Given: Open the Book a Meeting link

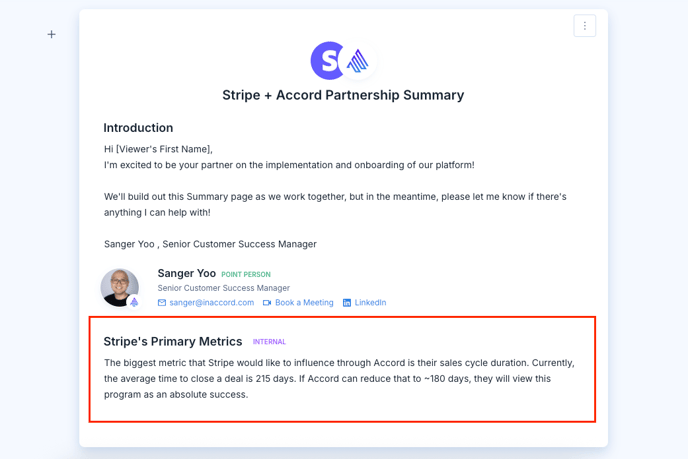Looking at the screenshot, I should (x=304, y=303).
